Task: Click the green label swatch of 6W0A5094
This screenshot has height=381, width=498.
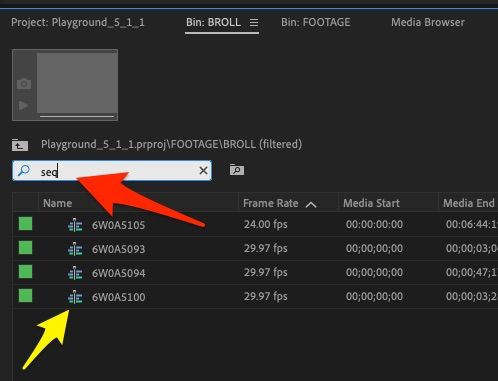Action: pos(25,272)
